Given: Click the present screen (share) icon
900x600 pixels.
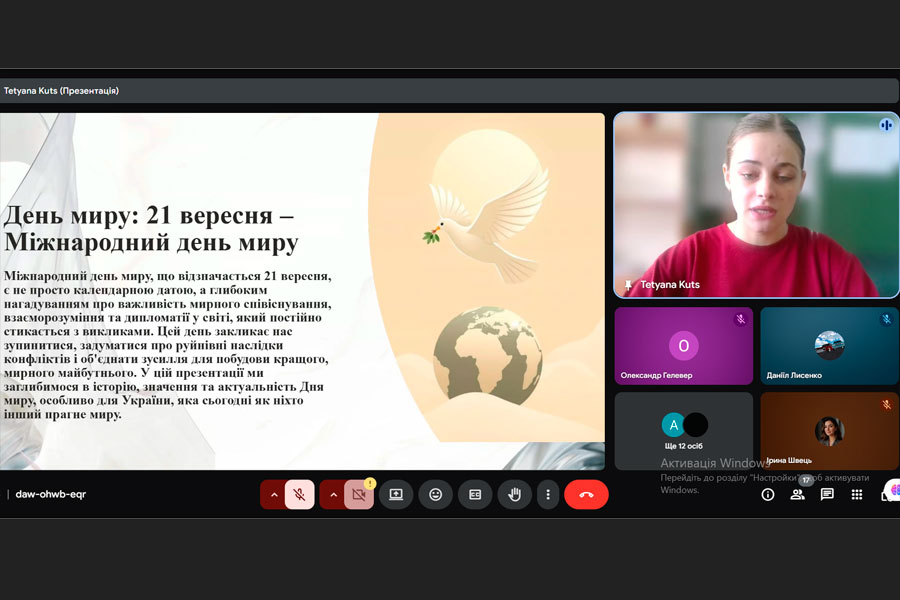Looking at the screenshot, I should click(x=396, y=494).
